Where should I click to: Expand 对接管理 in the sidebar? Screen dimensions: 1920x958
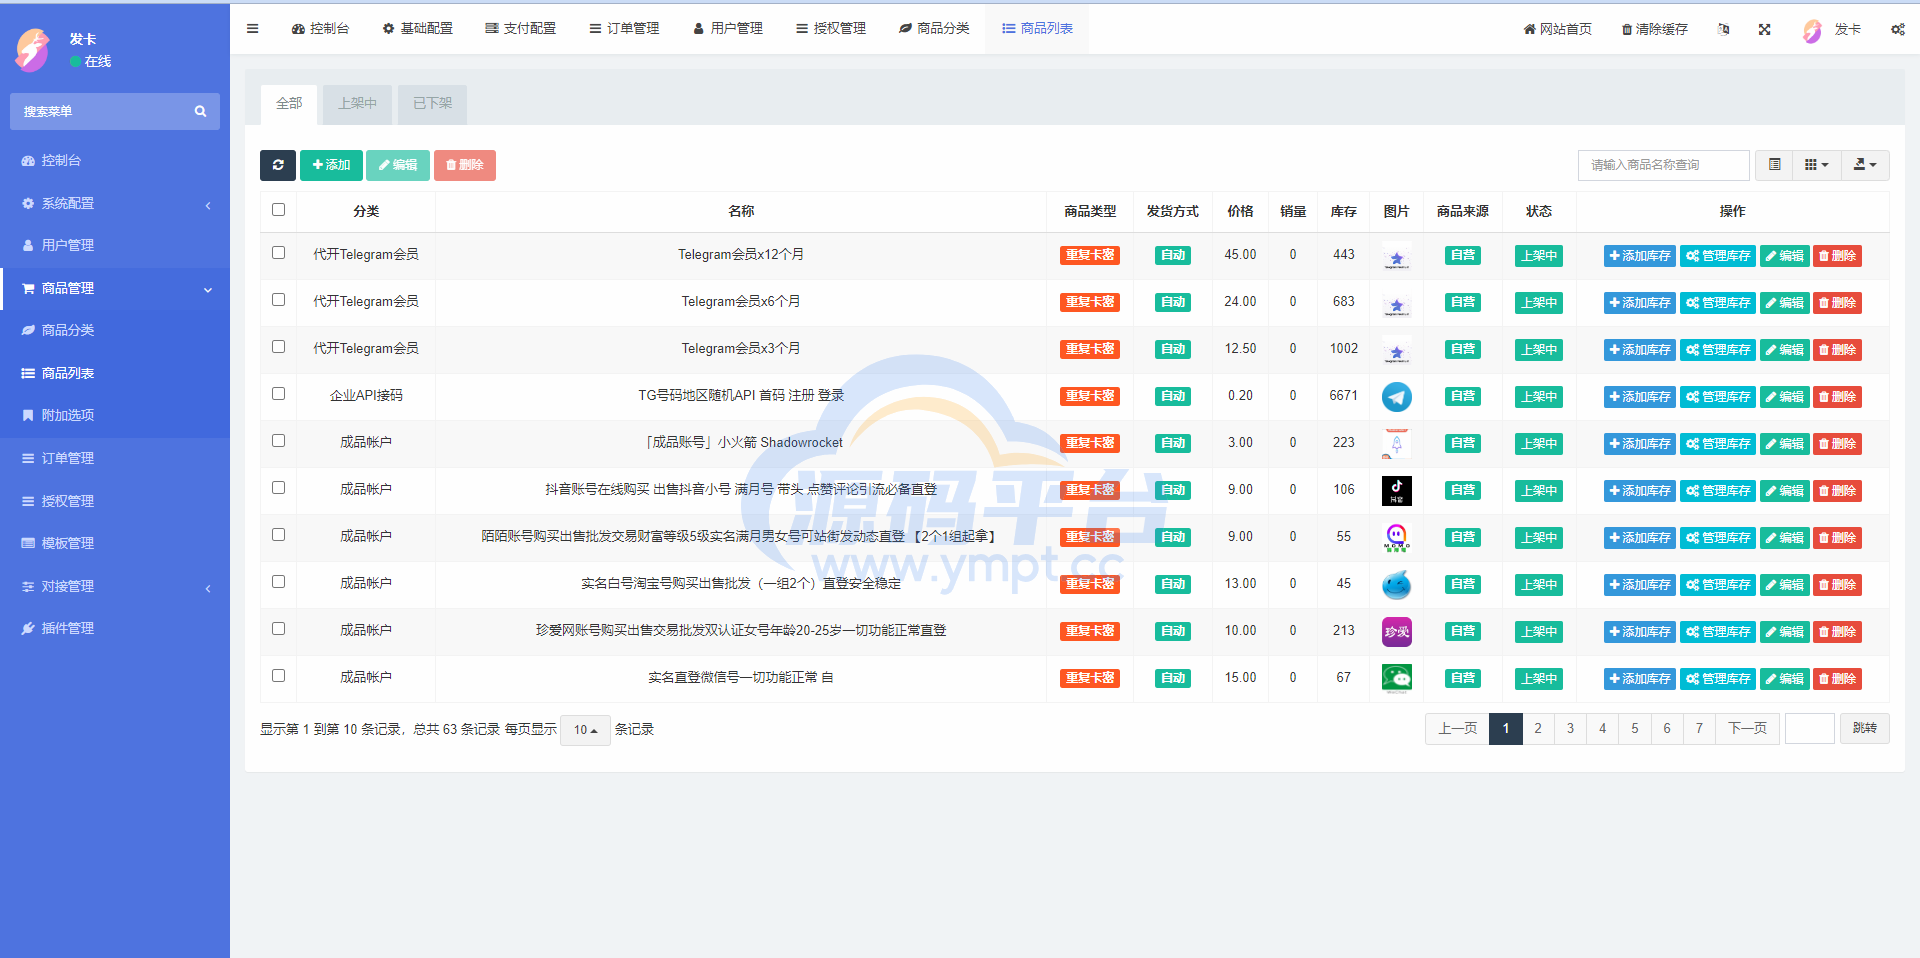click(115, 586)
